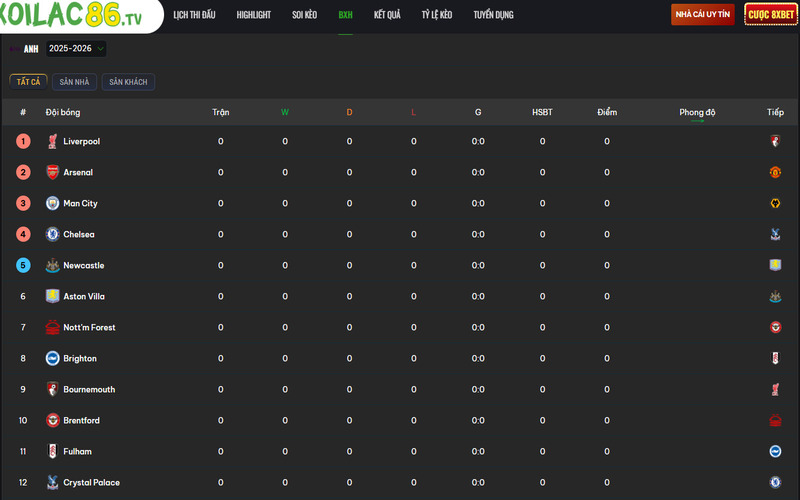The image size is (800, 500).
Task: Click the Fulham club crest icon
Action: tap(53, 451)
